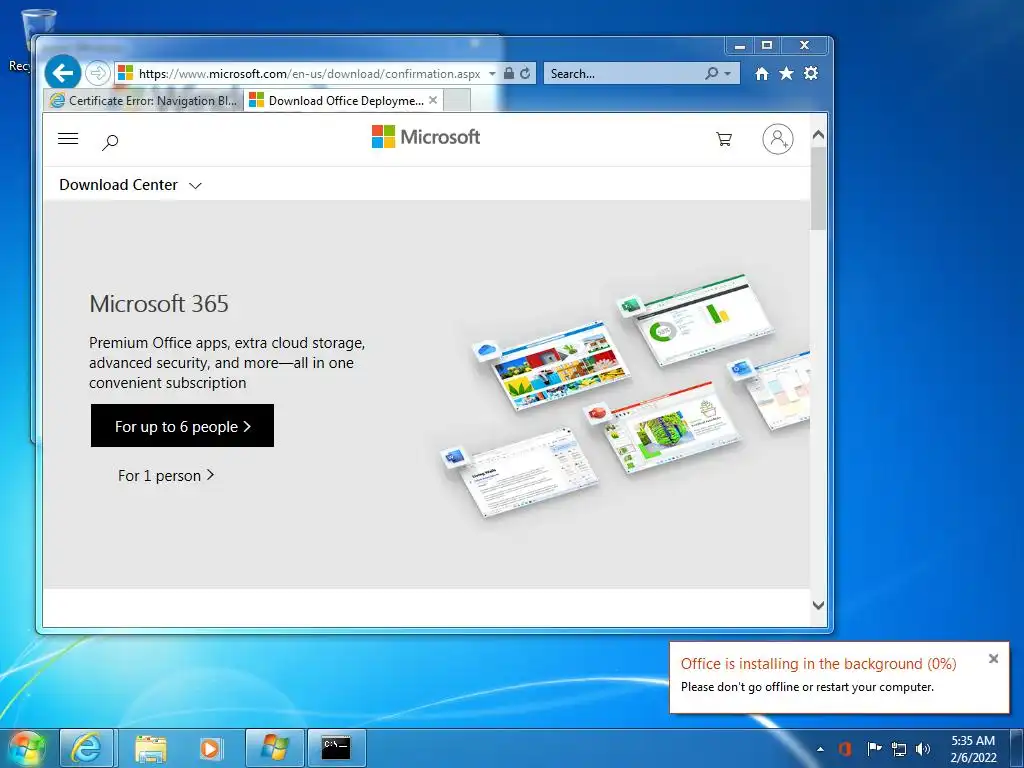Click the volume speaker tray icon
Image resolution: width=1024 pixels, height=768 pixels.
(923, 748)
